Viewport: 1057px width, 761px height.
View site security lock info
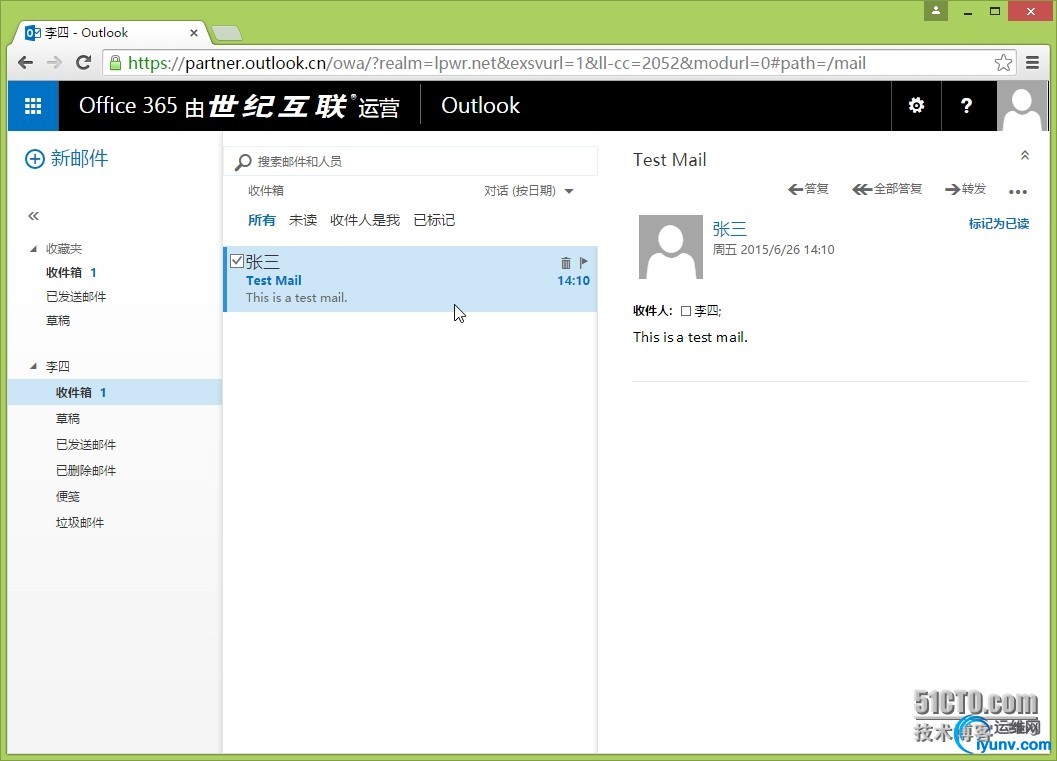click(115, 63)
